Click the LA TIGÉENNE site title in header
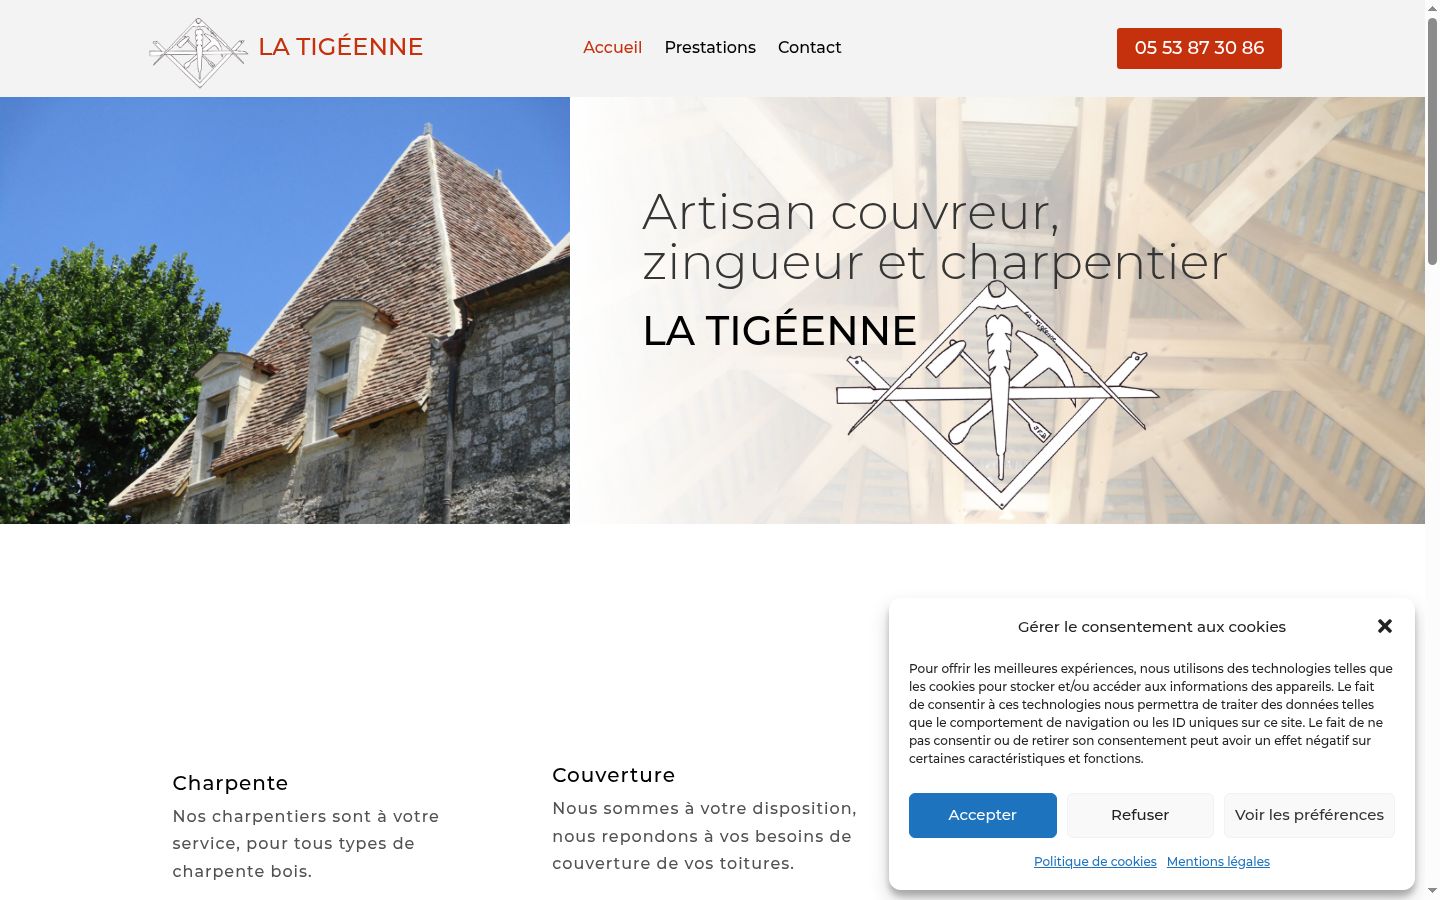 click(x=341, y=47)
